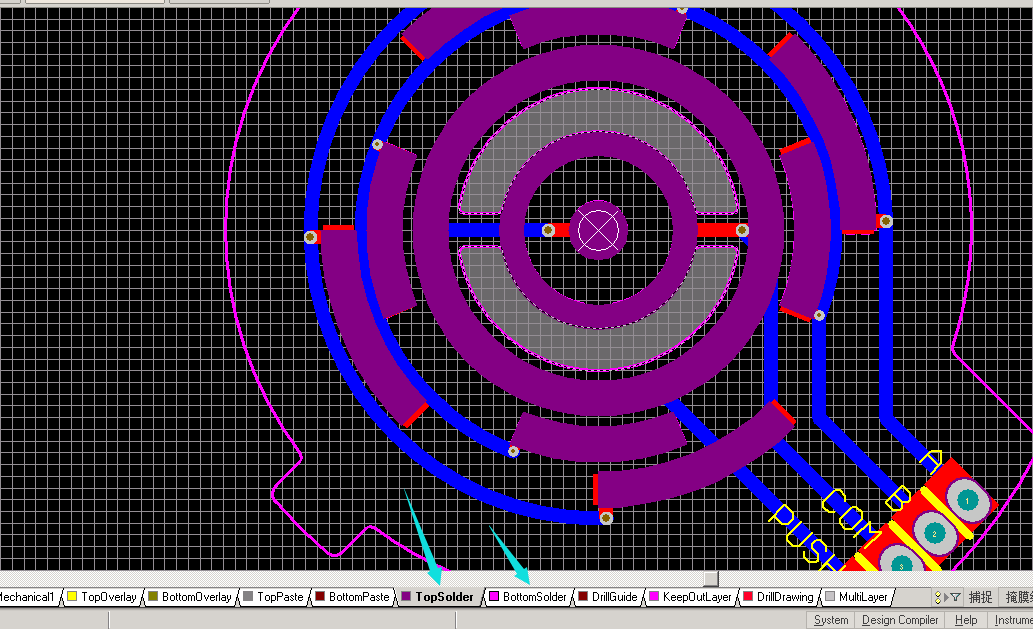
Task: Click the dark red BottomPaste color swatch
Action: pos(320,597)
